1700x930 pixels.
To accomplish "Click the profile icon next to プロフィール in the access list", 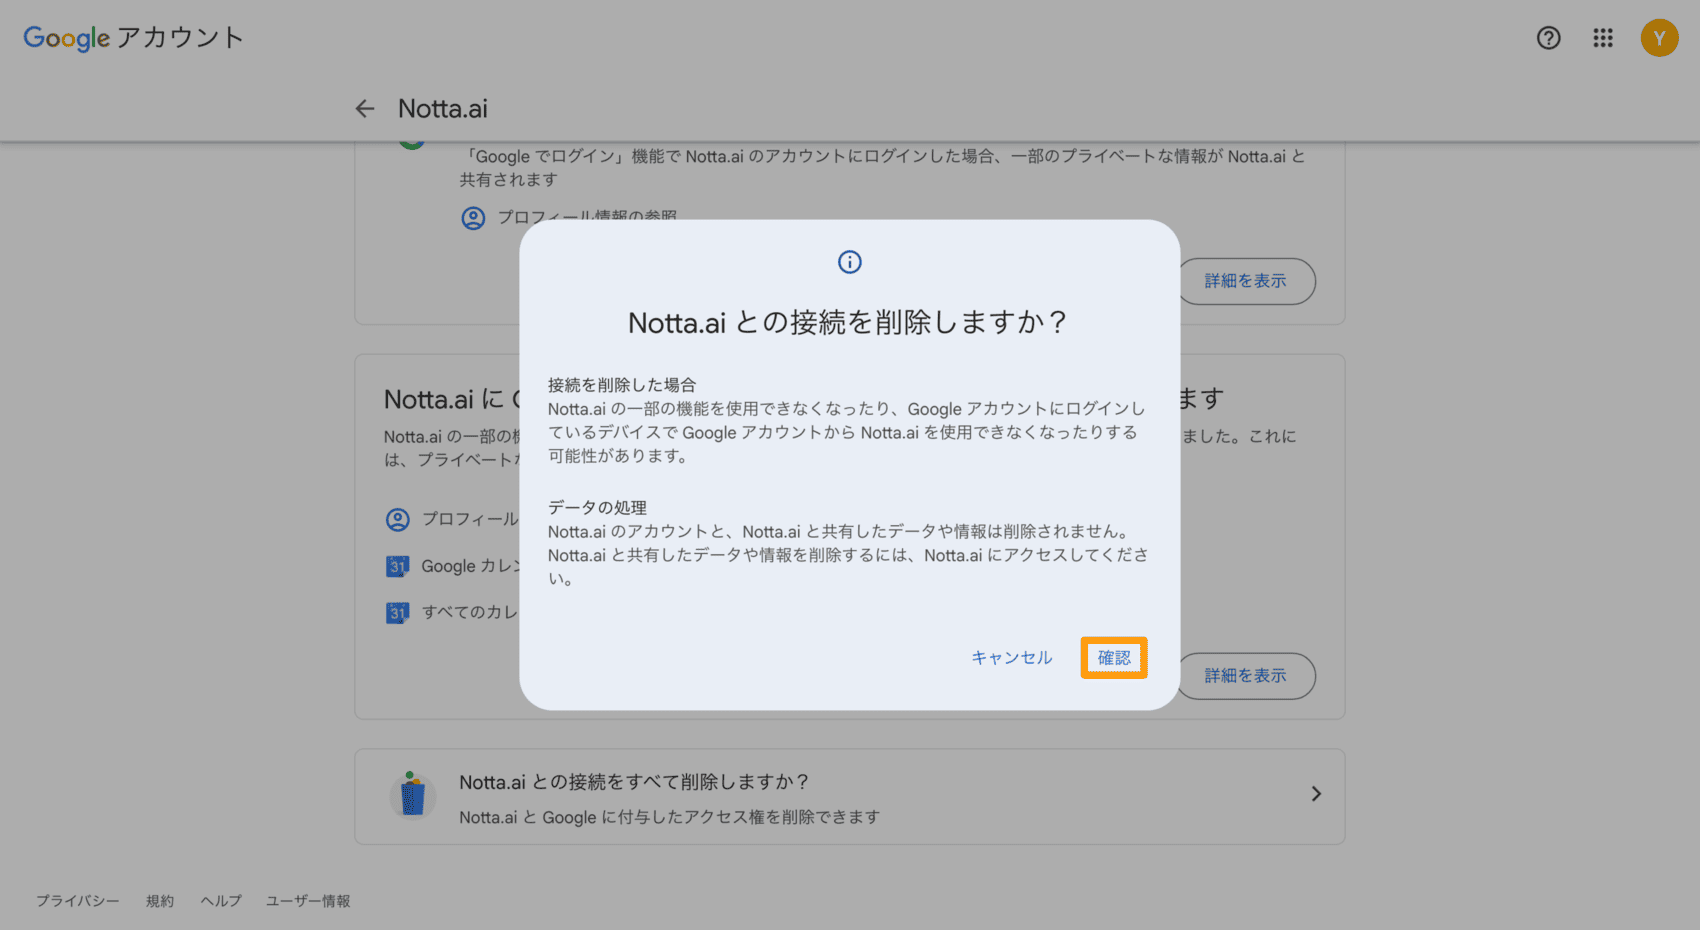I will [398, 520].
